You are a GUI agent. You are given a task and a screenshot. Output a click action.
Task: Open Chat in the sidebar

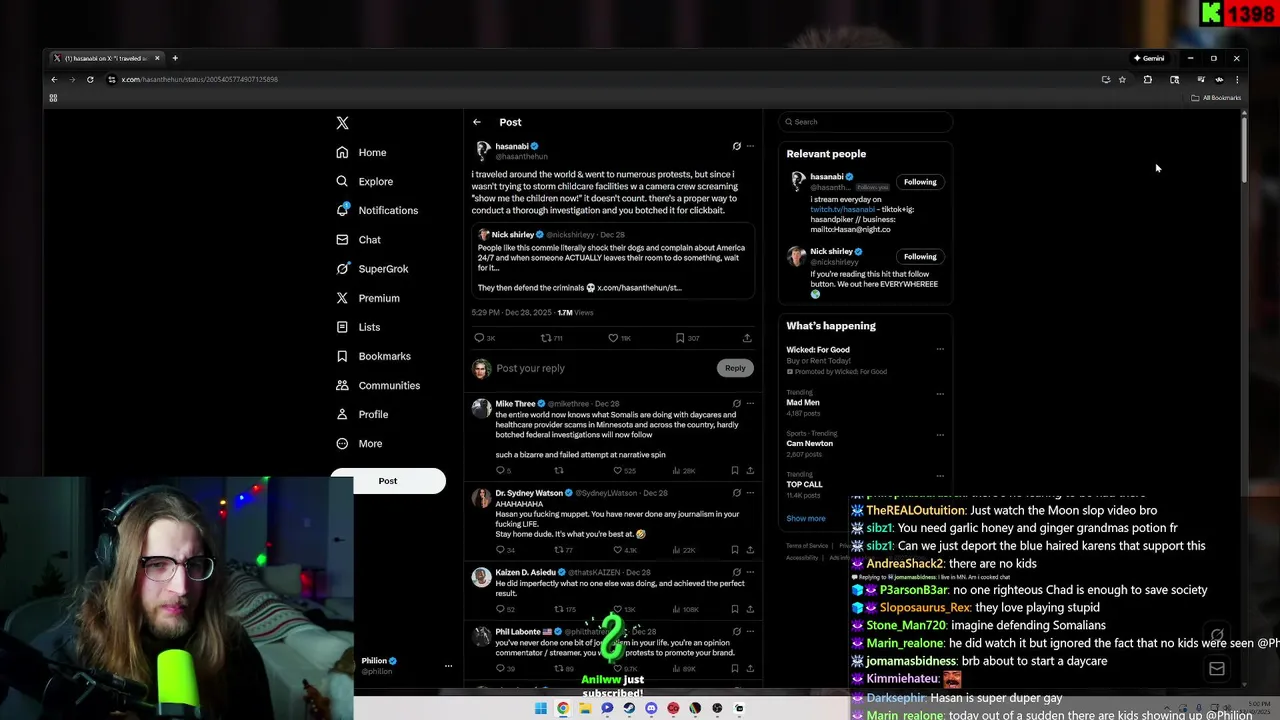pyautogui.click(x=358, y=240)
